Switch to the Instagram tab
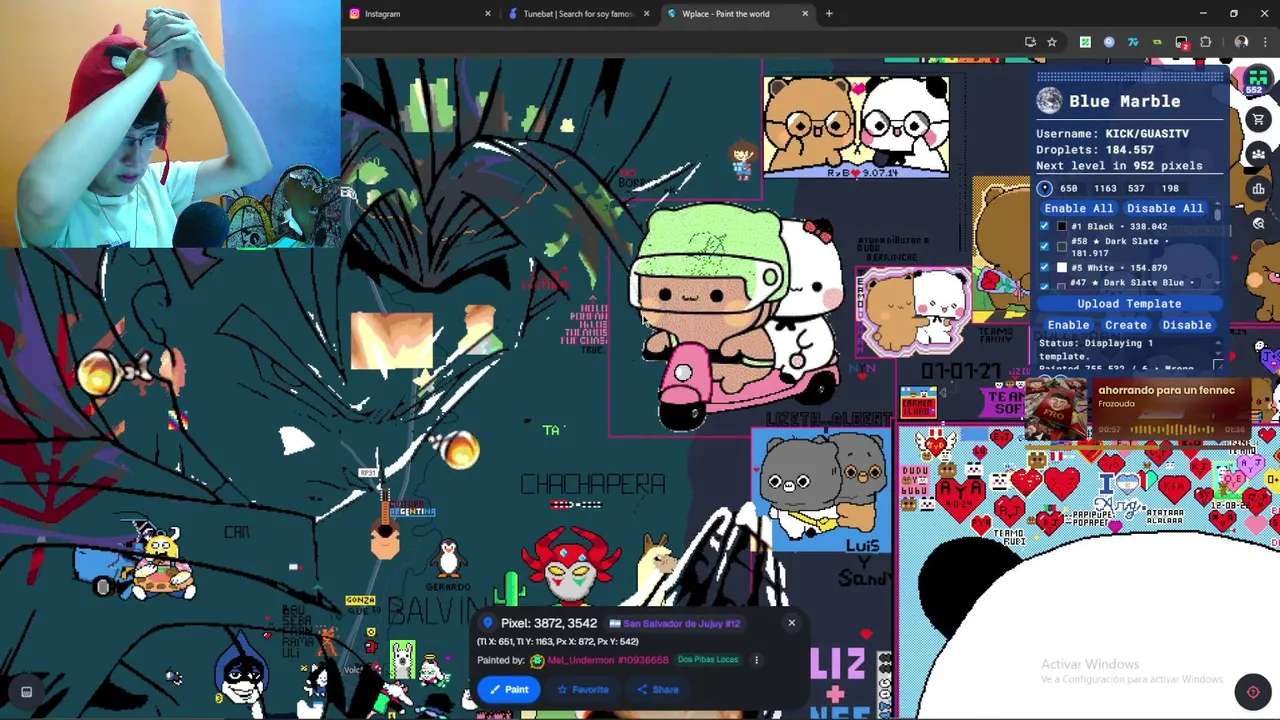This screenshot has width=1280, height=720. 420,14
